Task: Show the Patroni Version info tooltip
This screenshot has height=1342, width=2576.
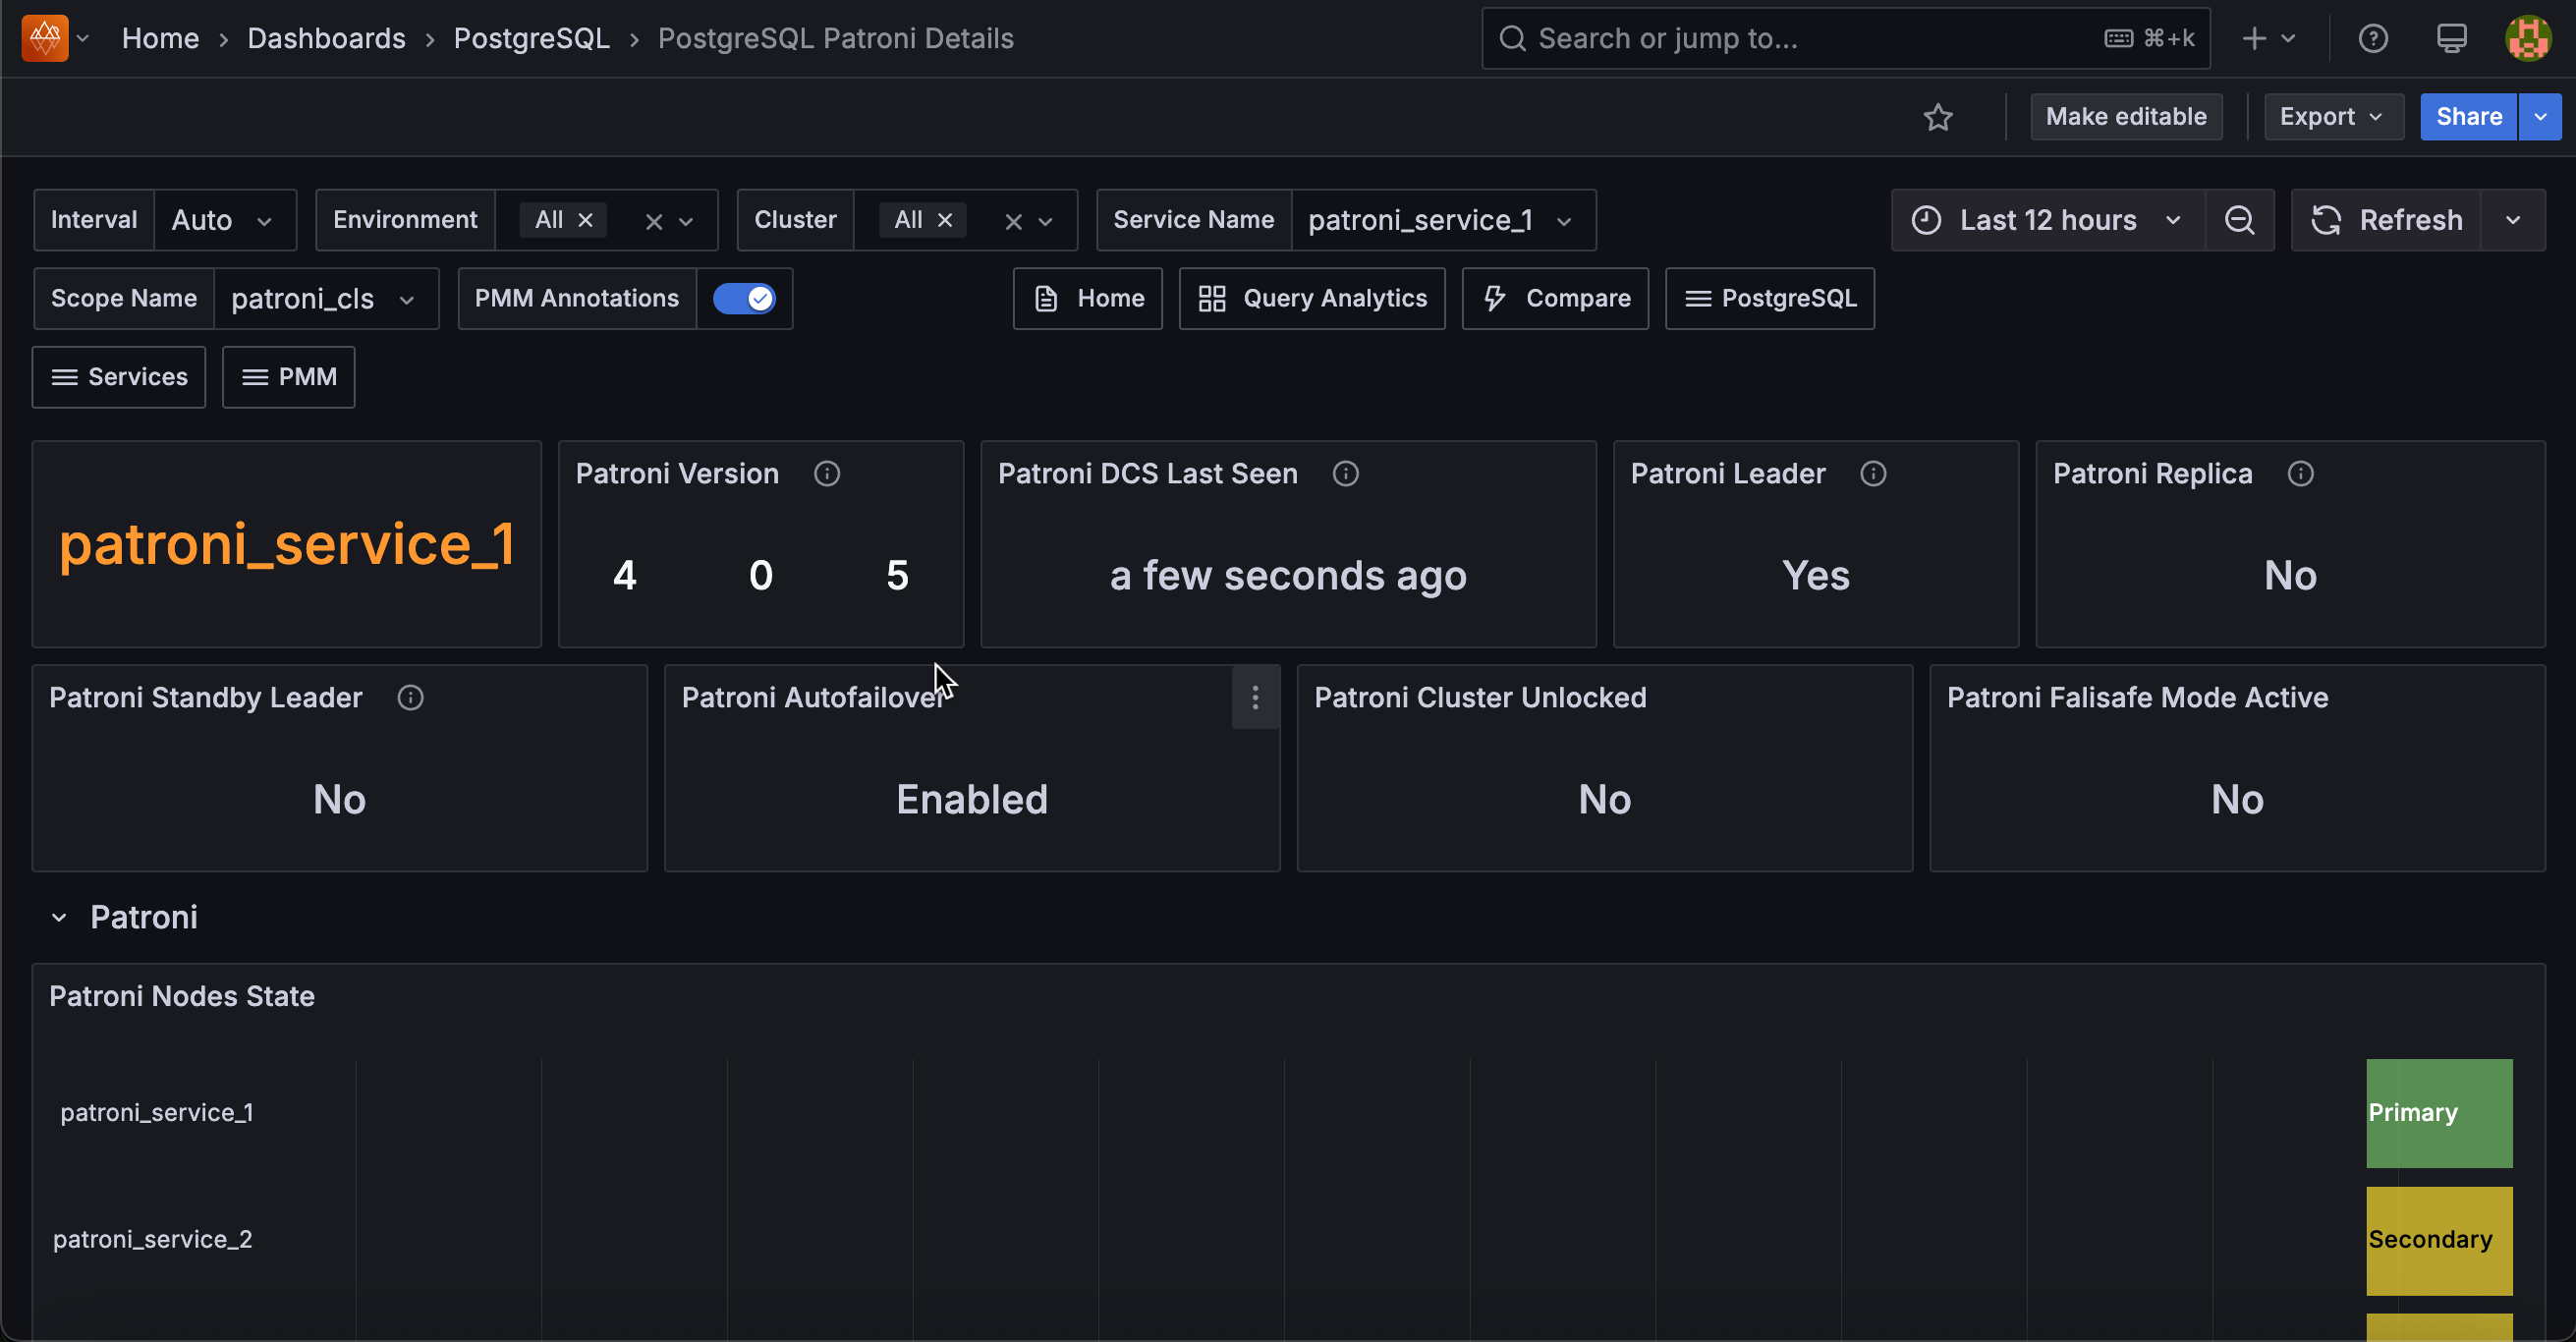Action: click(827, 474)
